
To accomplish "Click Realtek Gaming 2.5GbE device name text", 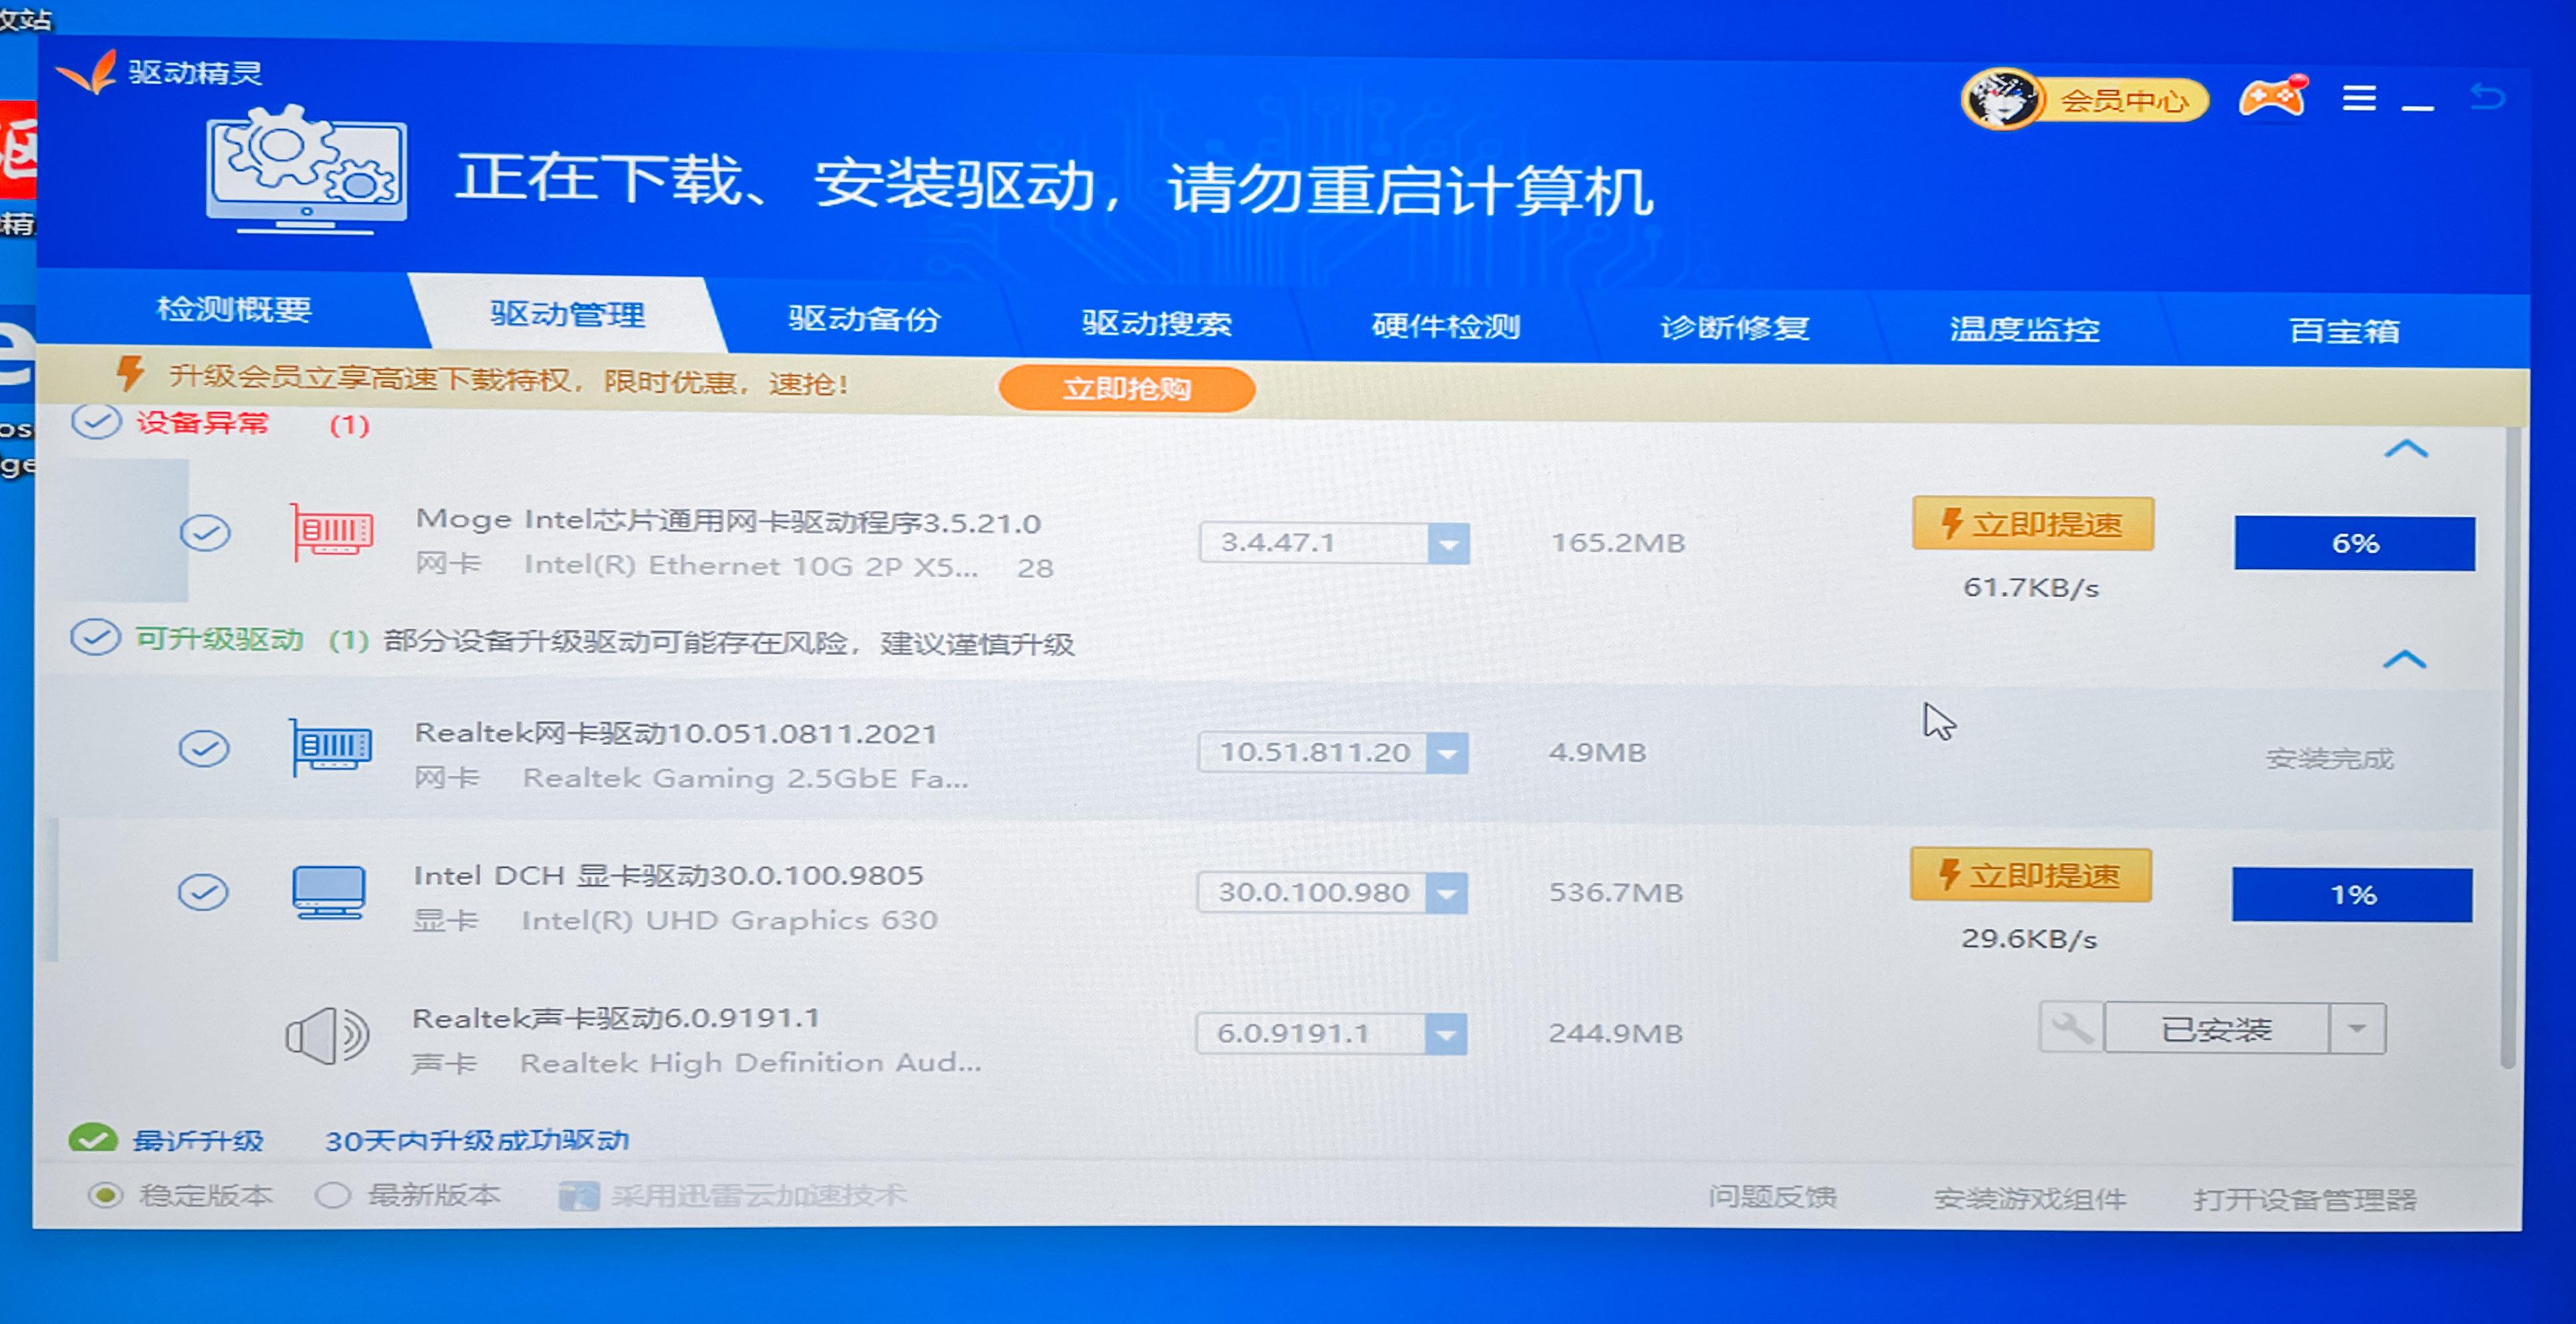I will tap(746, 778).
